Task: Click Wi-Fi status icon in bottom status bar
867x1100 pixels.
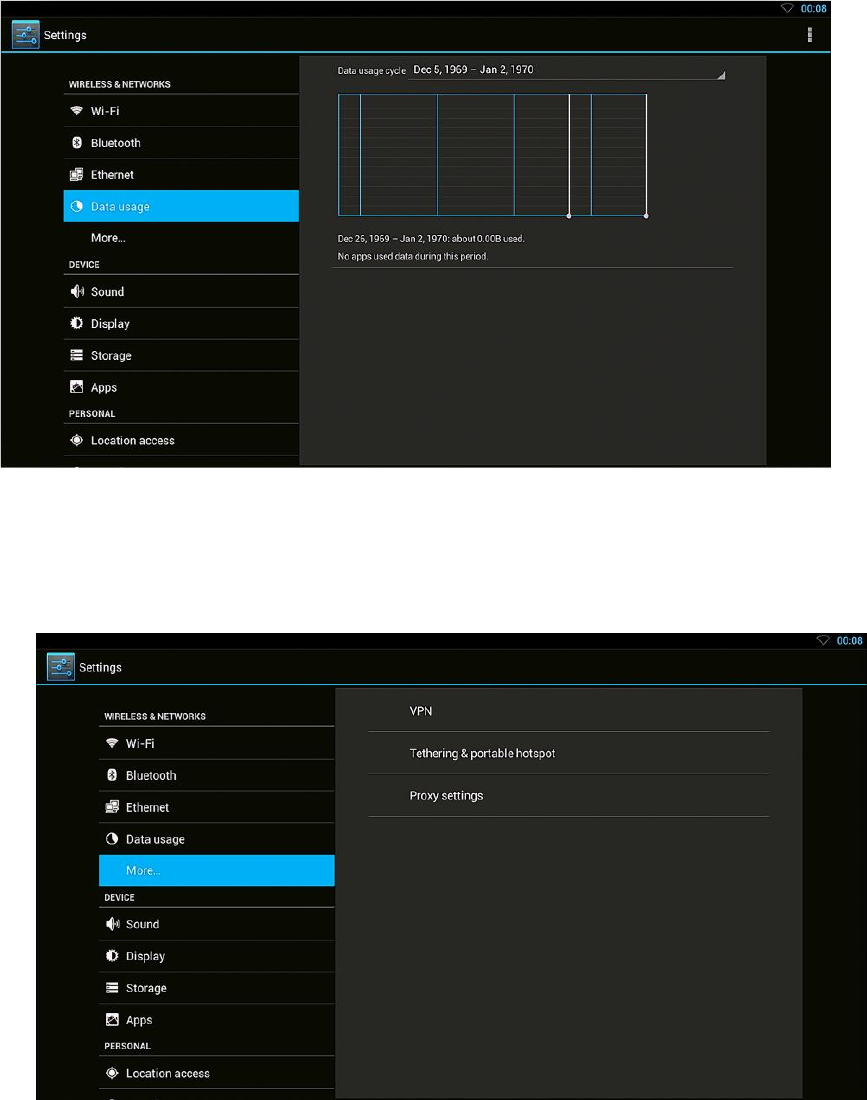Action: click(x=823, y=640)
